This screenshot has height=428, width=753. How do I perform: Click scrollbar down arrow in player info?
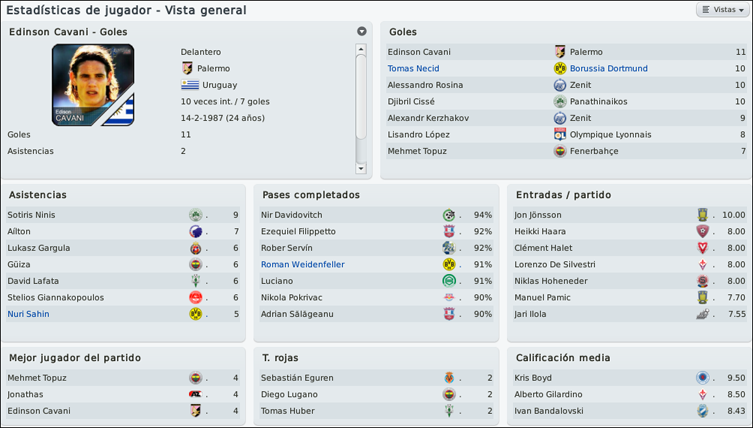coord(361,168)
